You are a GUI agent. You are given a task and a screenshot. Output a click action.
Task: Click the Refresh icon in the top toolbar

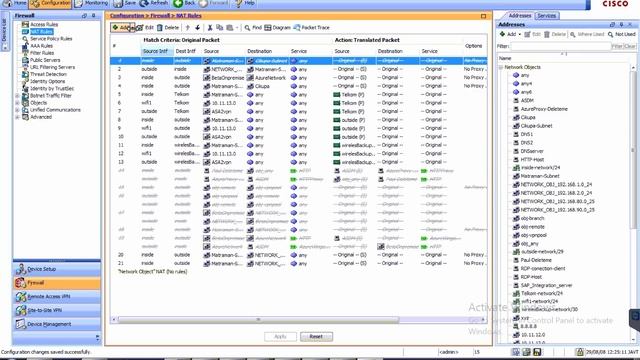tap(144, 3)
